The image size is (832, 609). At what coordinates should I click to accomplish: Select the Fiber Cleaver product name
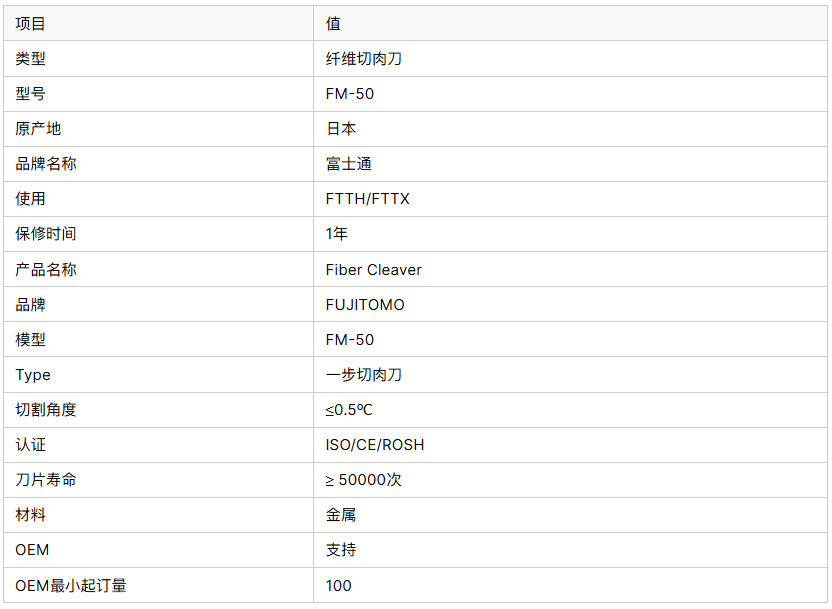click(x=373, y=270)
